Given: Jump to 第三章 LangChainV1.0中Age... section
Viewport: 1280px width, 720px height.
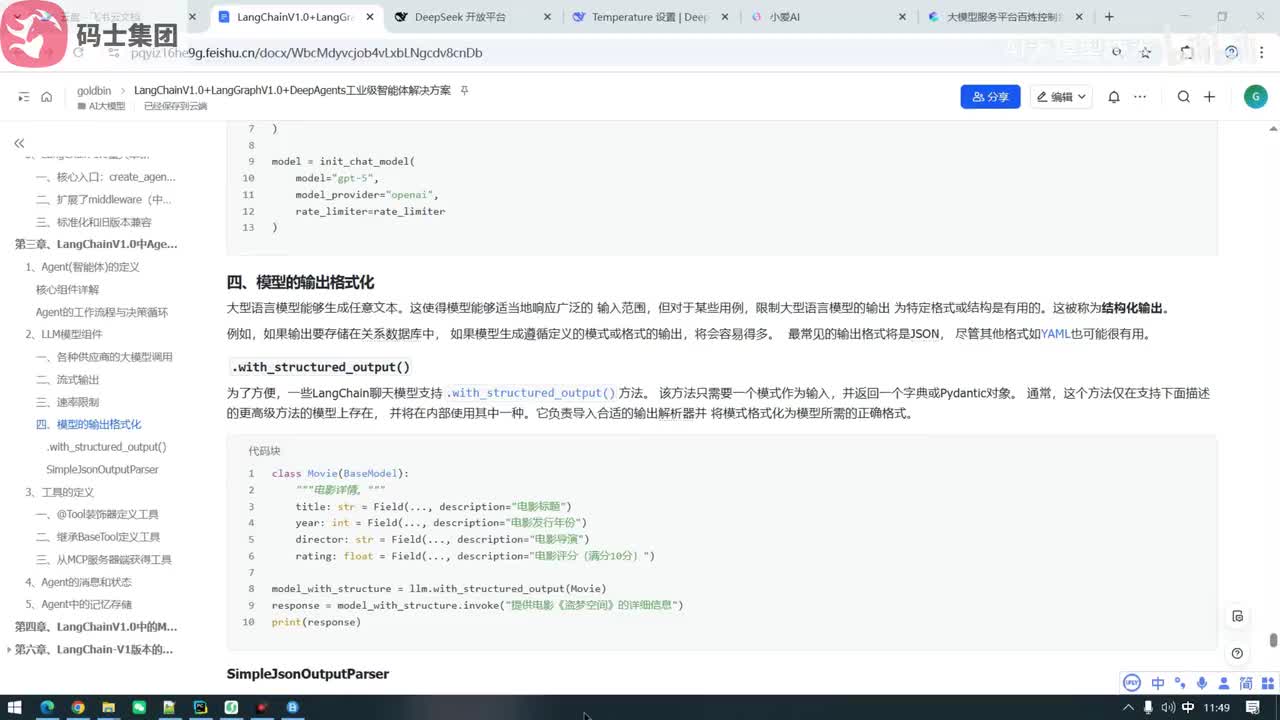Looking at the screenshot, I should tap(96, 244).
